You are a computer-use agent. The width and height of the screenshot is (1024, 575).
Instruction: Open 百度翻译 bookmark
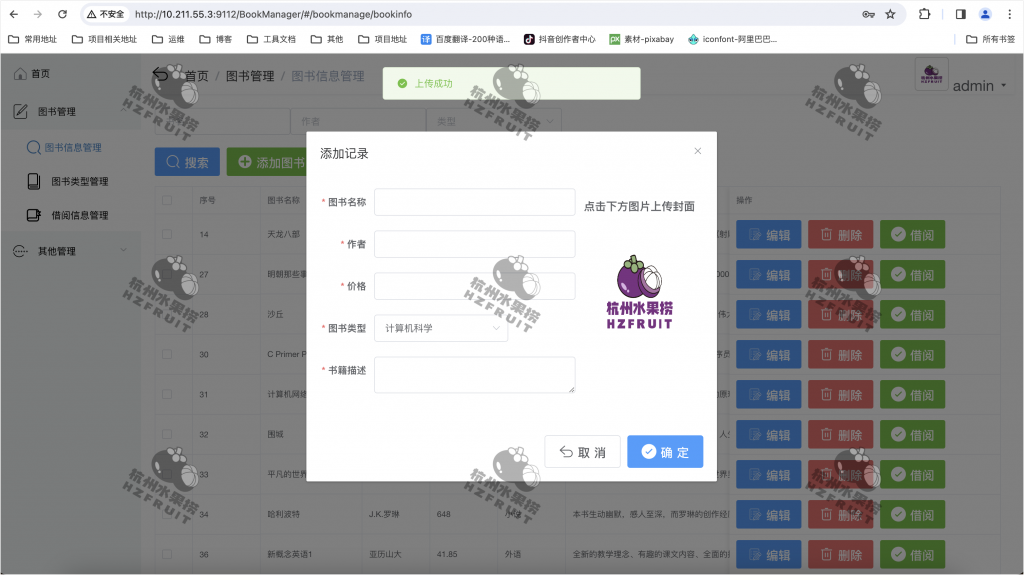pos(465,39)
